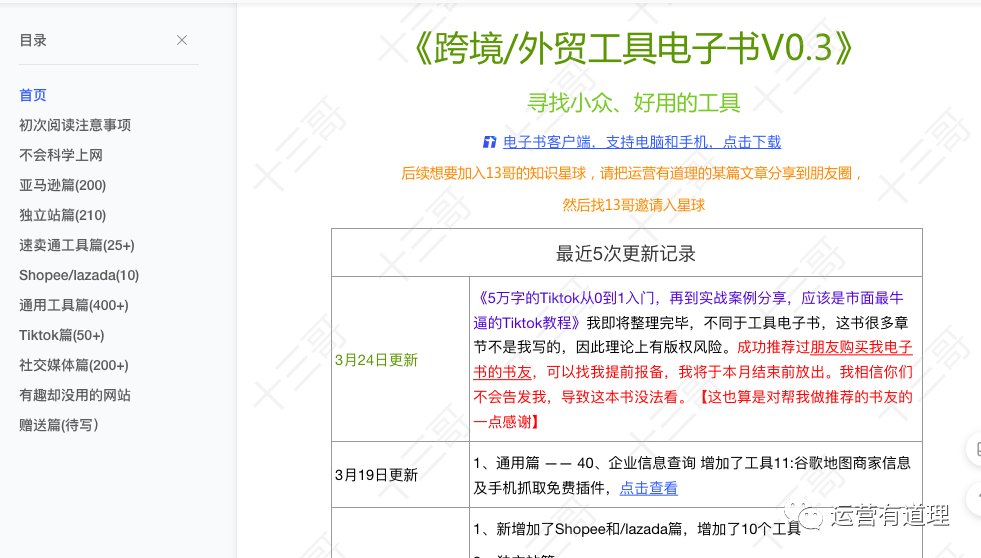The width and height of the screenshot is (981, 558).
Task: Open 初次阅读注意事项 chapter
Action: pyautogui.click(x=75, y=125)
